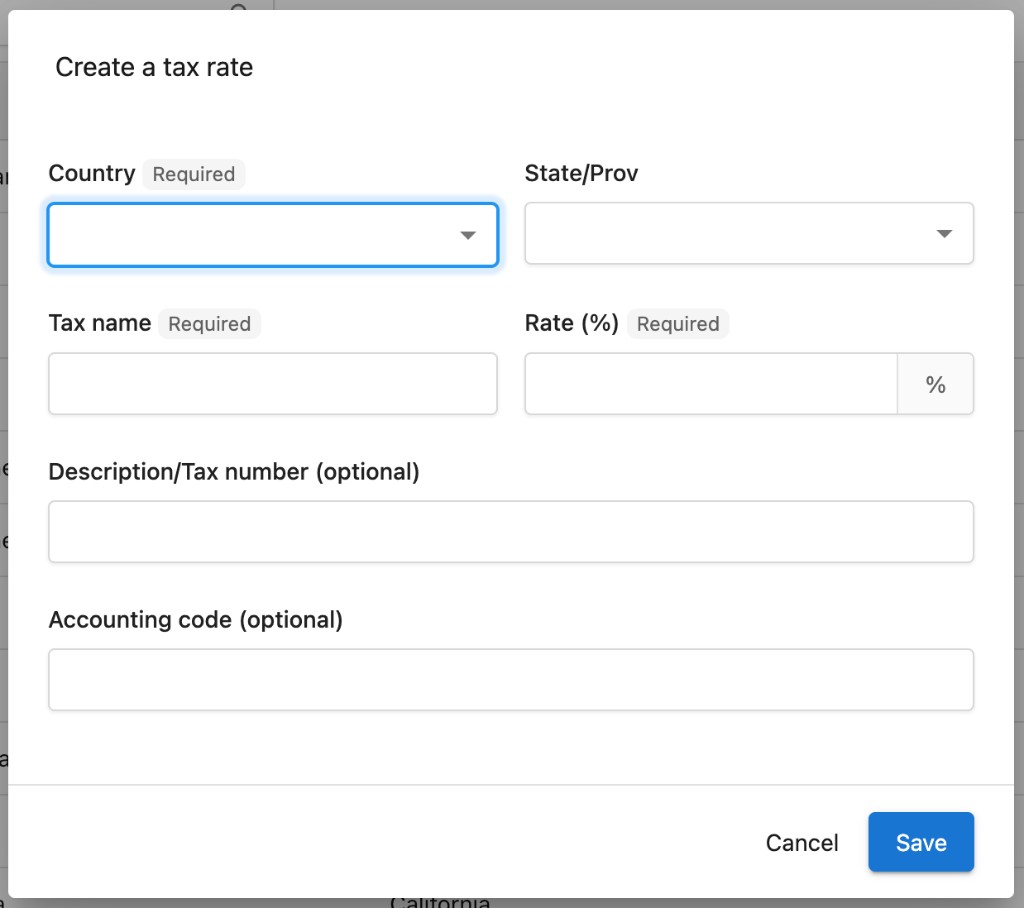Focus the Tax name input box
Viewport: 1024px width, 908px height.
(273, 383)
